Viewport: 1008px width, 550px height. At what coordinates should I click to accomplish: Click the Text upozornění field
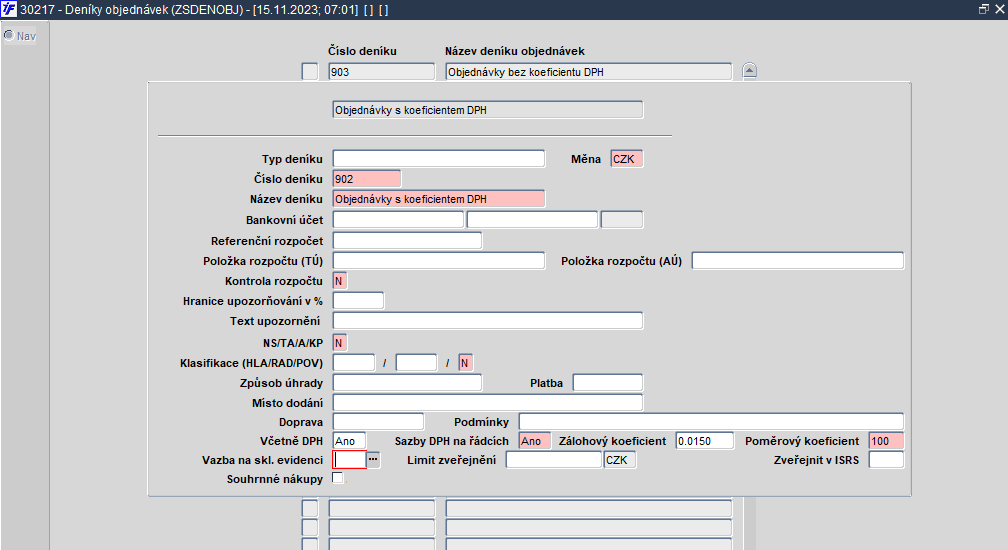pyautogui.click(x=487, y=321)
